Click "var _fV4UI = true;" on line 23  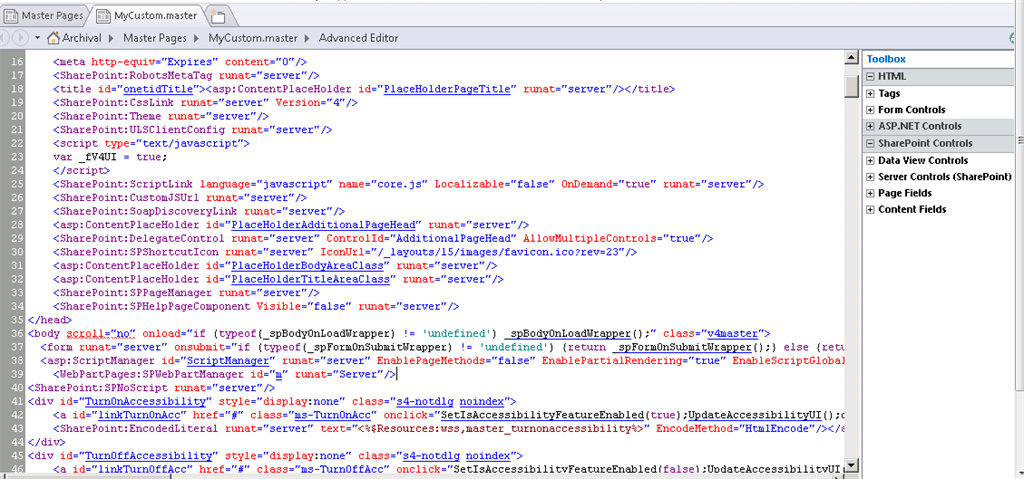[x=110, y=157]
